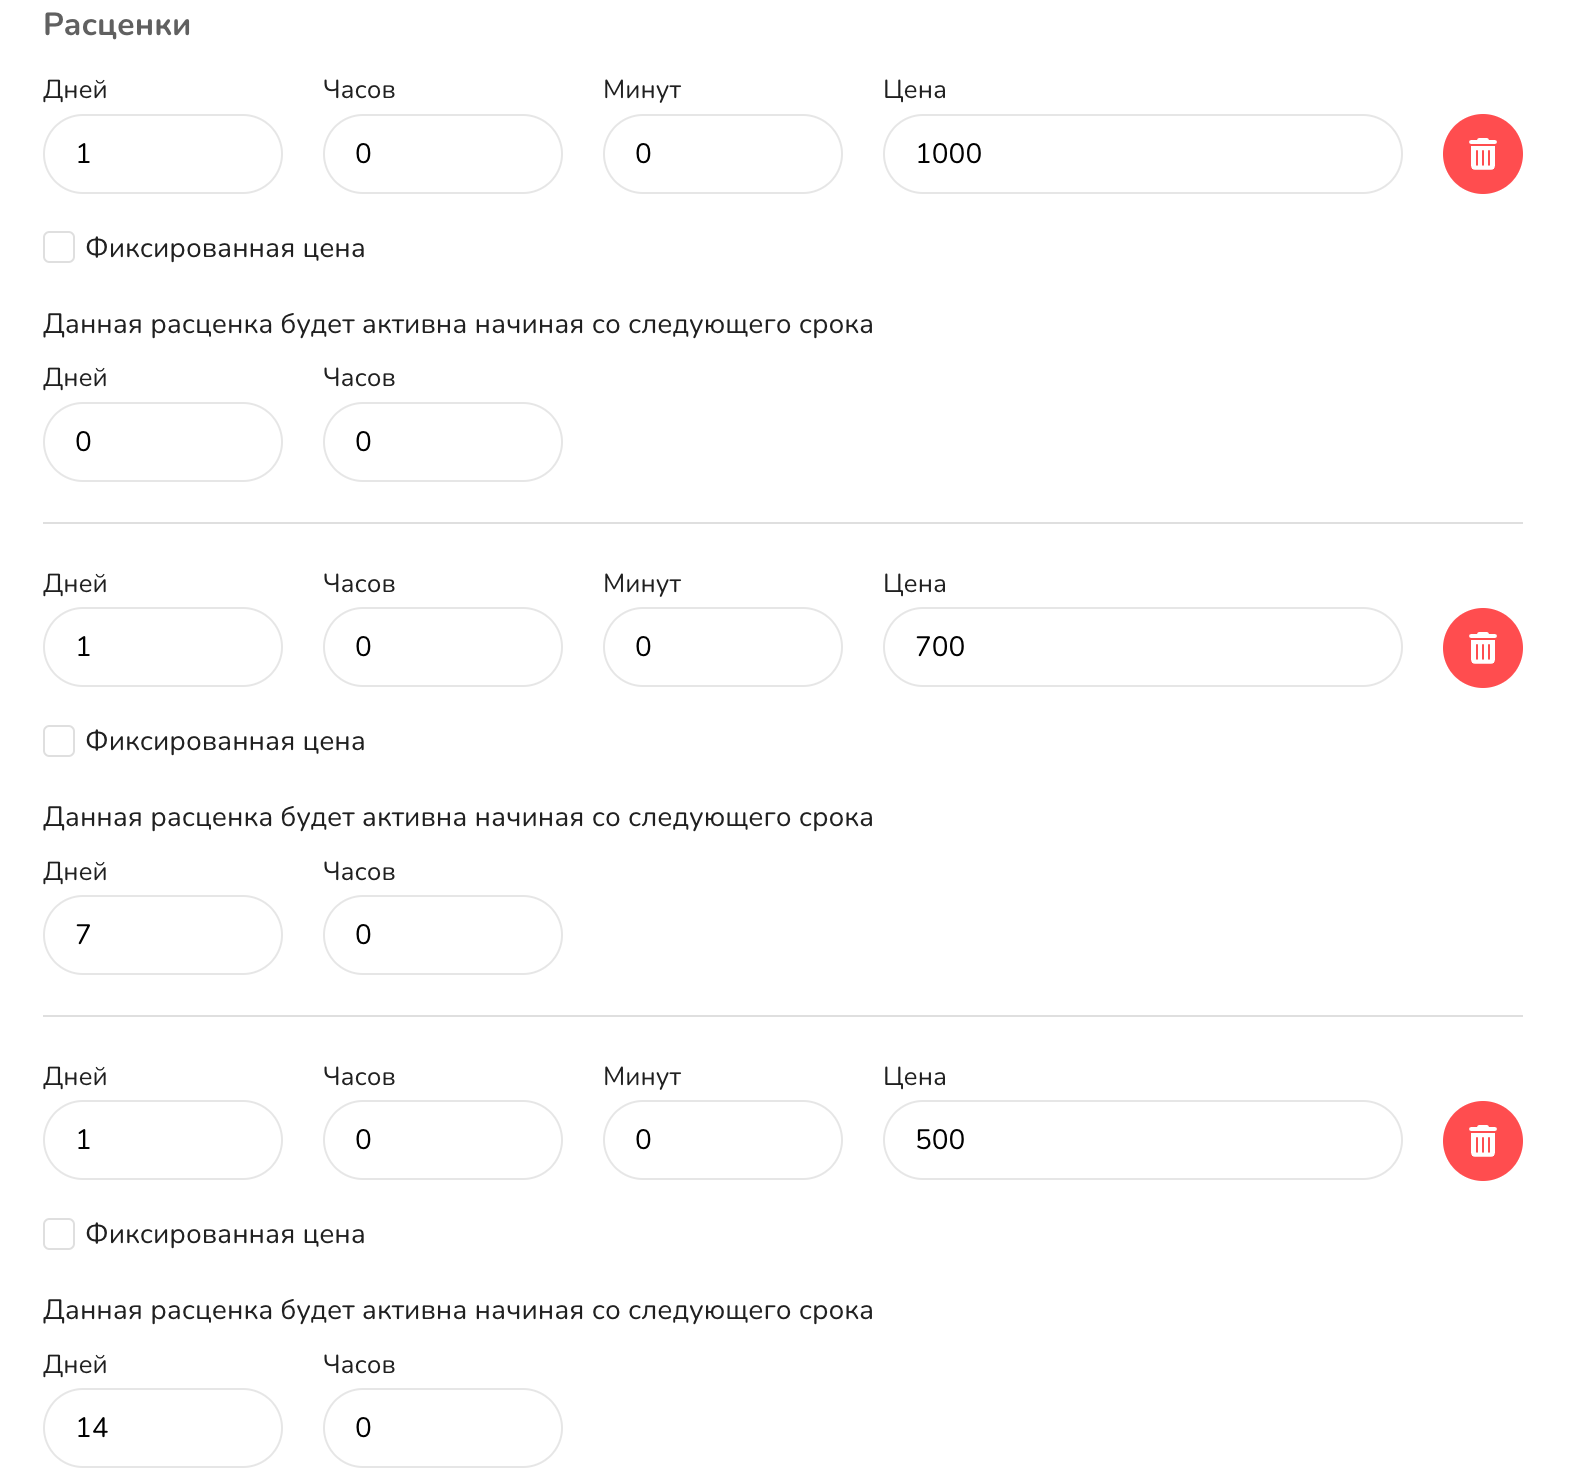
Task: Click the activation days field showing 7
Action: point(163,935)
